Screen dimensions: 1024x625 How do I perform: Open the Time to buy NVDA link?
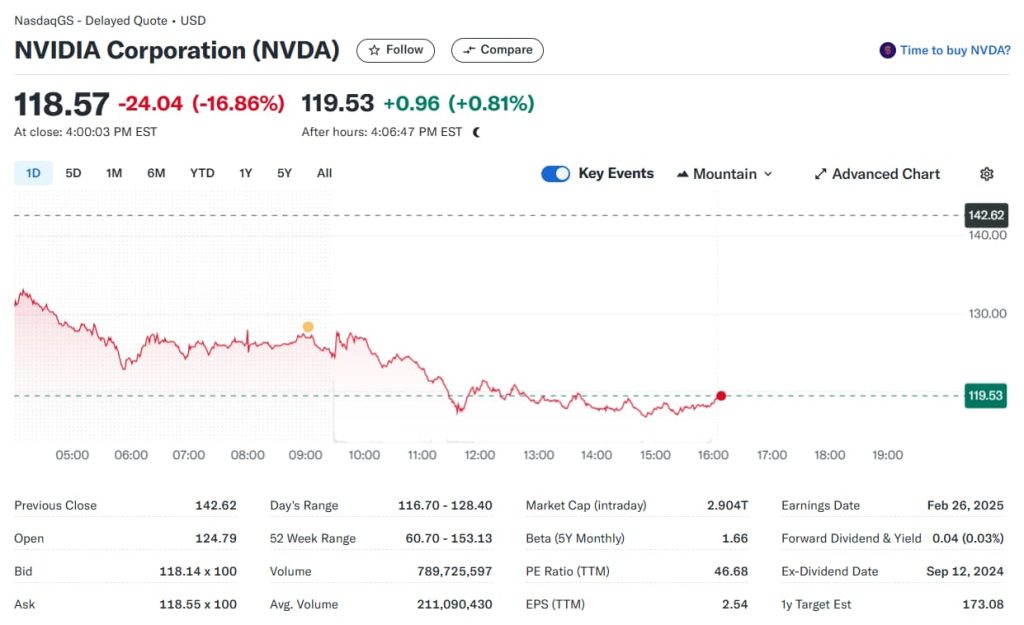click(951, 50)
